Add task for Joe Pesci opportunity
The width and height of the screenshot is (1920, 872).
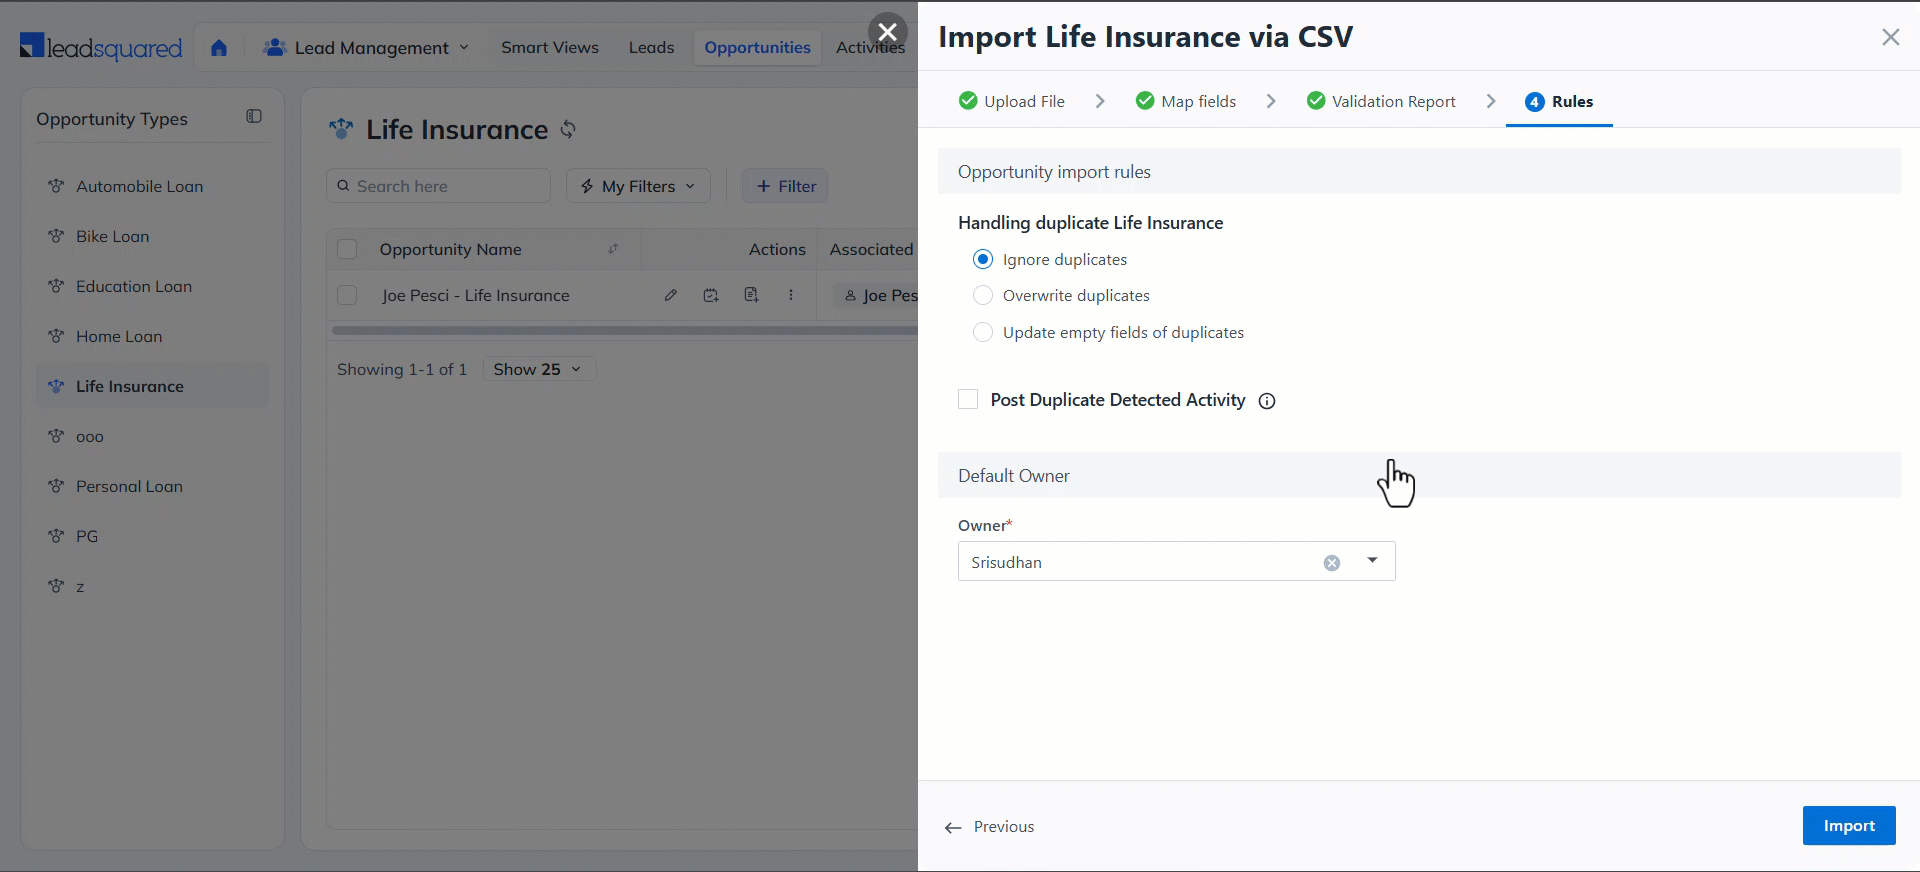[x=711, y=295]
